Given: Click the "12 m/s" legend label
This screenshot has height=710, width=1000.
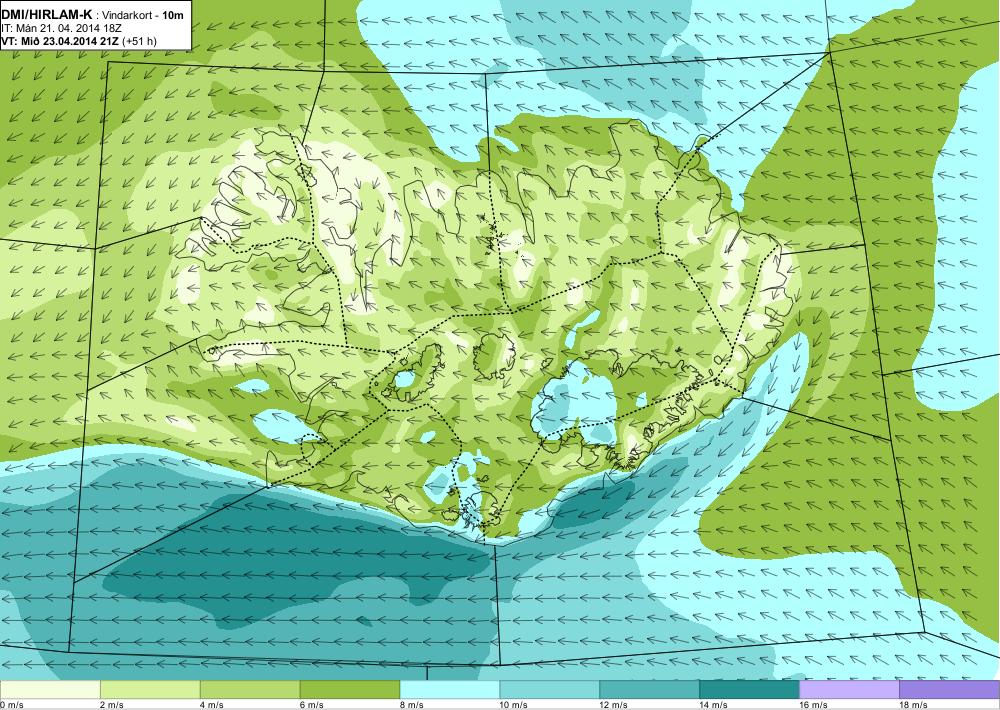Looking at the screenshot, I should point(614,705).
